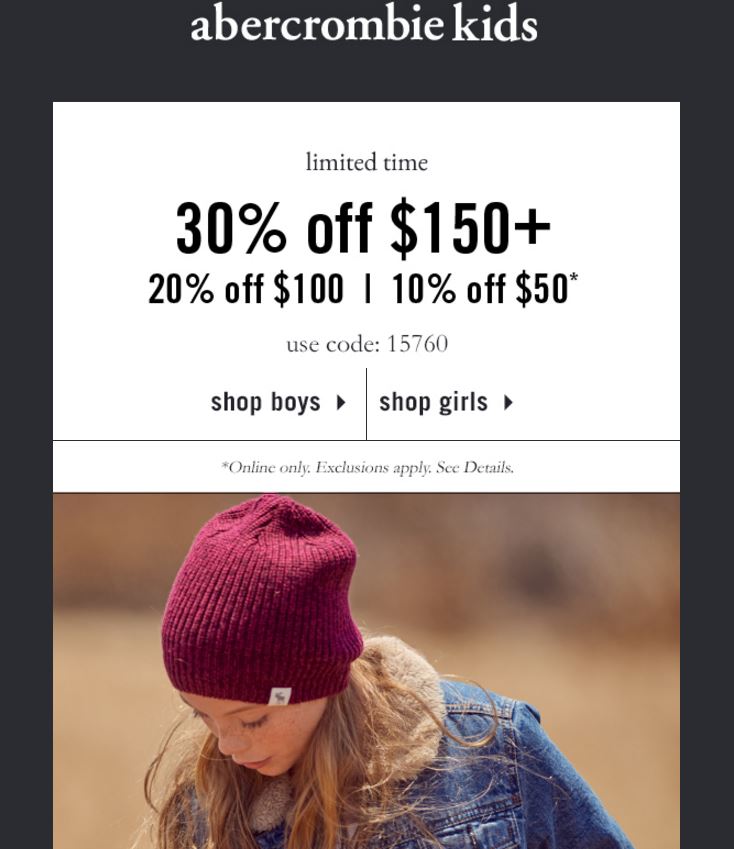Click the 10% off $50 offer text

coord(480,289)
